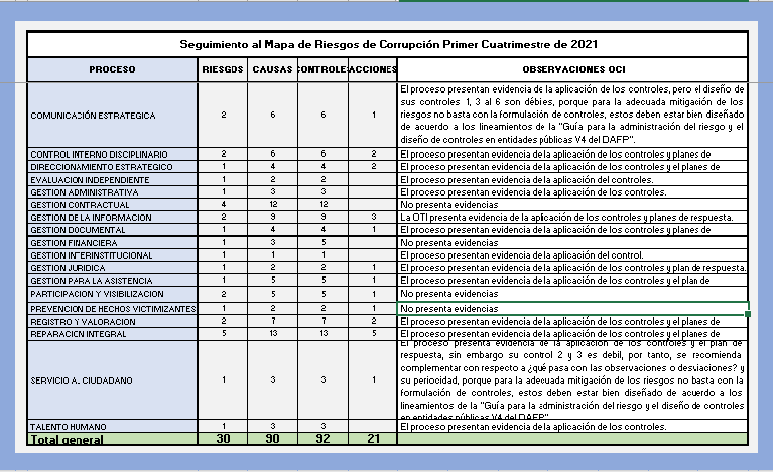Select the PREVENCION DE HECHOS VICTIMIZANTES cell
Screen dimensions: 773x472
[112, 309]
